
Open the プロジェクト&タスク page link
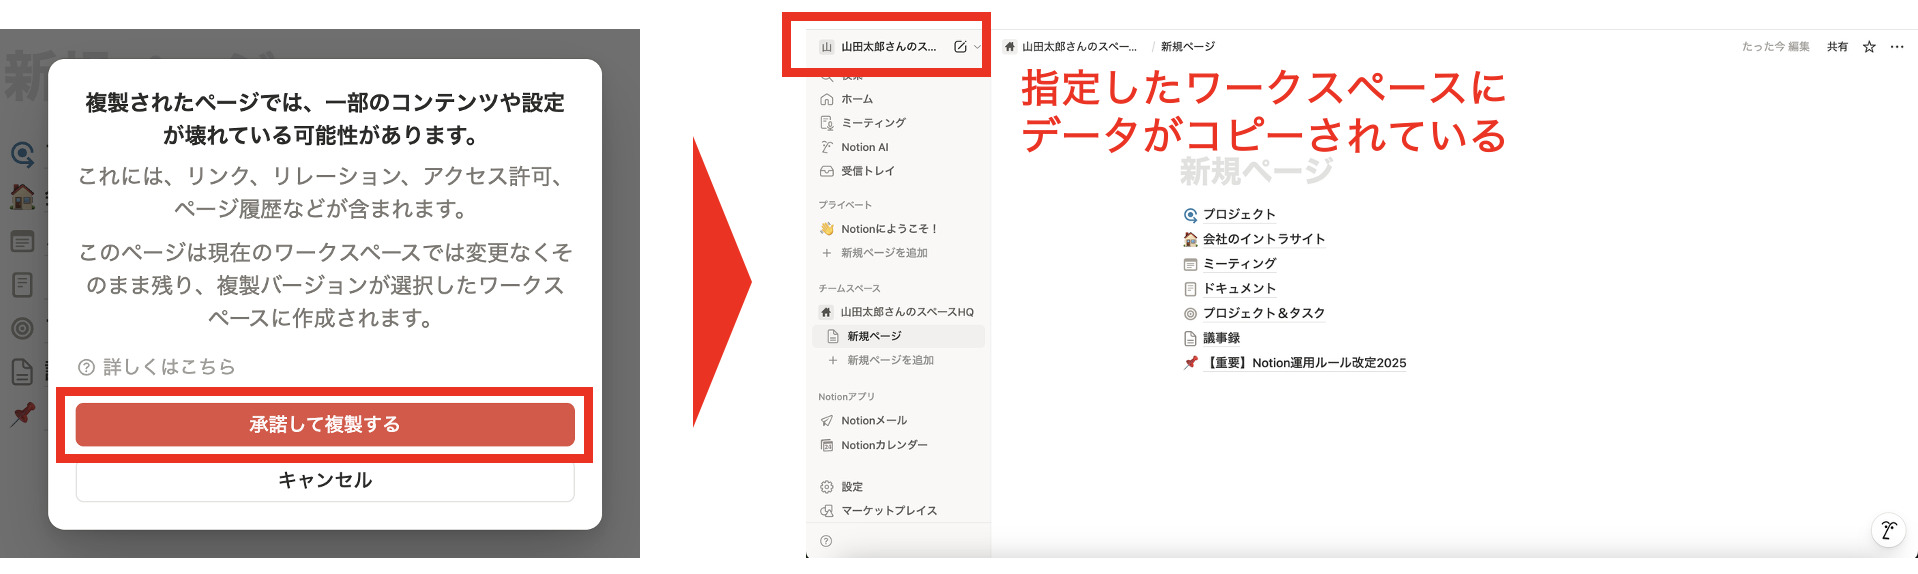(x=1254, y=313)
